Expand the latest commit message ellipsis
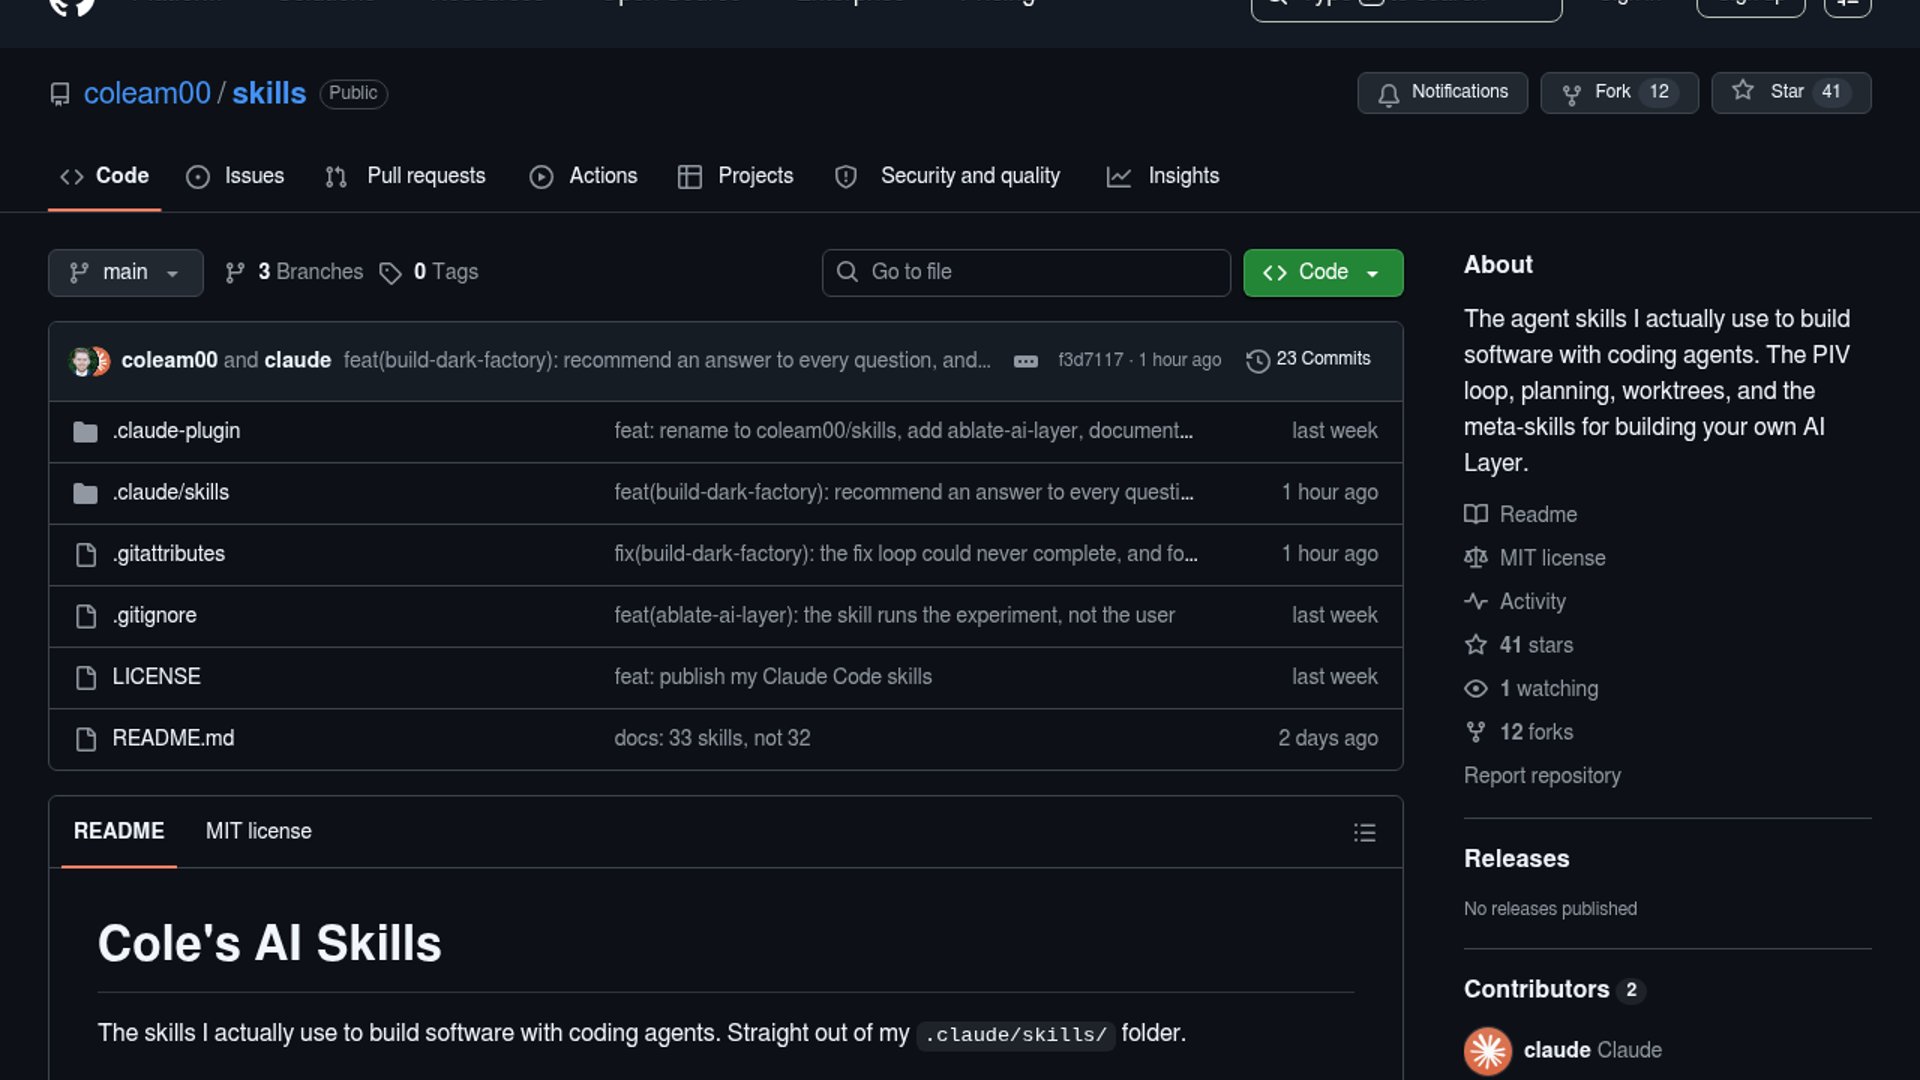Image resolution: width=1920 pixels, height=1080 pixels. 1025,361
